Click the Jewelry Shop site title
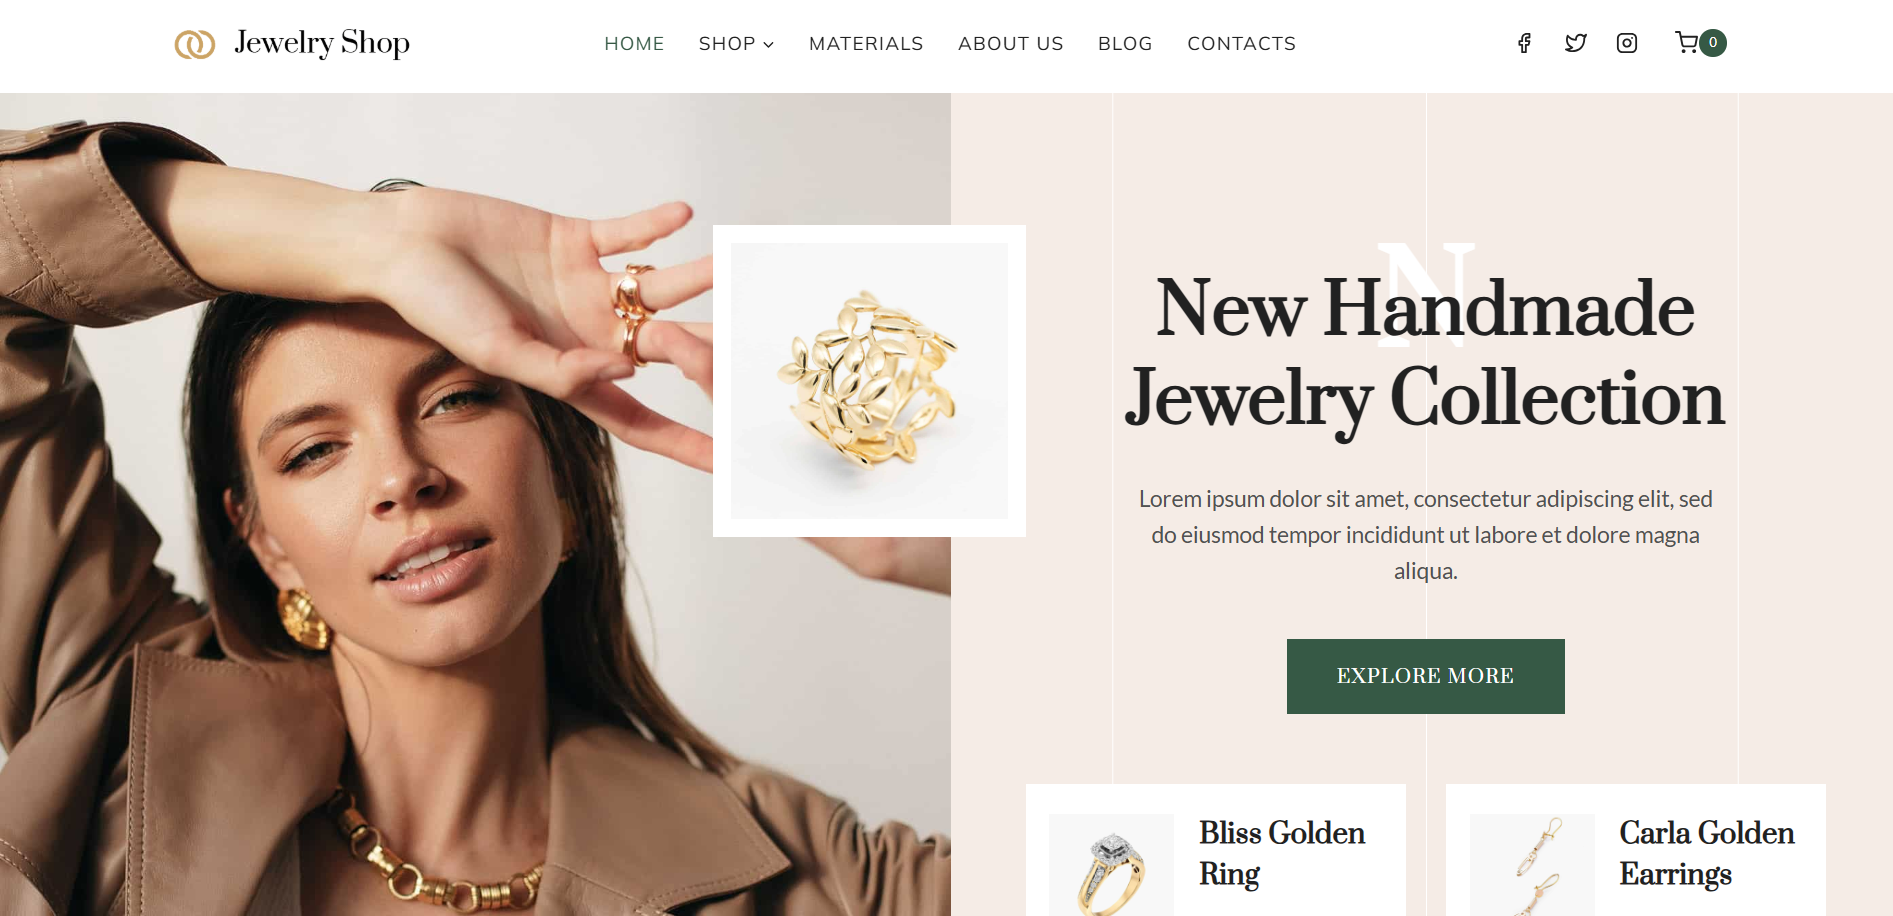This screenshot has height=916, width=1893. pyautogui.click(x=322, y=44)
